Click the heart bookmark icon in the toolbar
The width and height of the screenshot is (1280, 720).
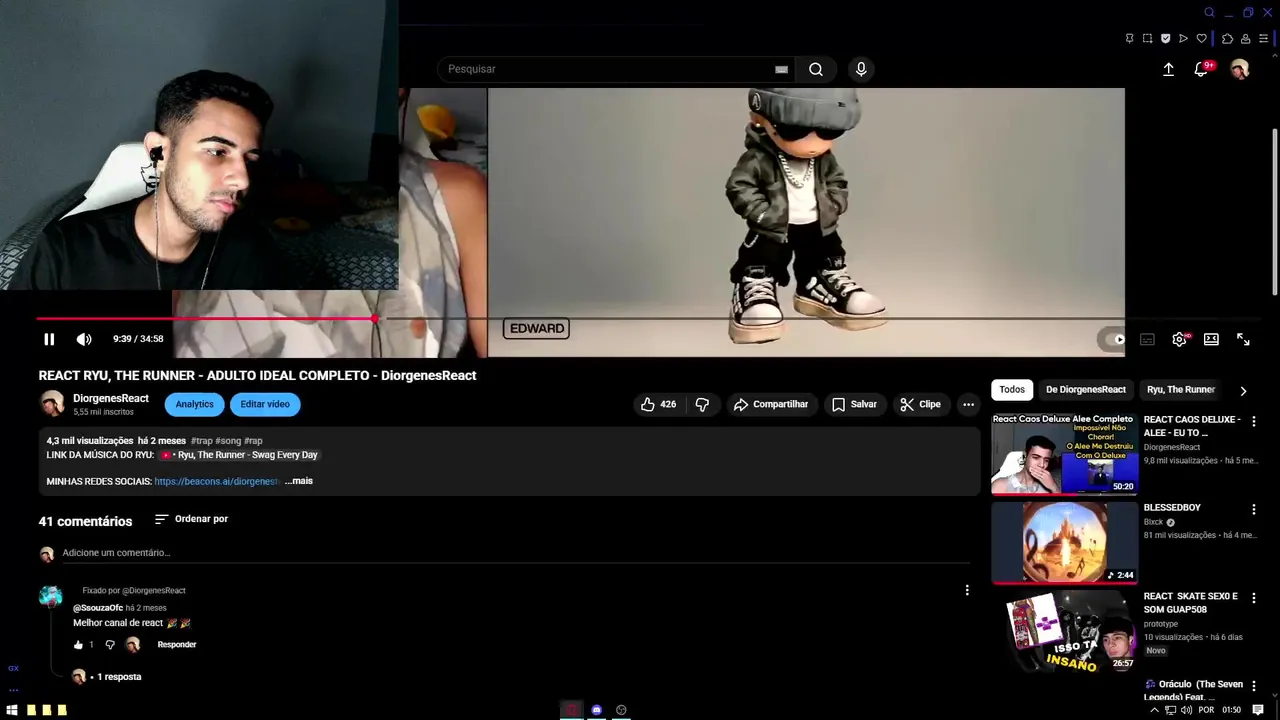(x=1201, y=39)
